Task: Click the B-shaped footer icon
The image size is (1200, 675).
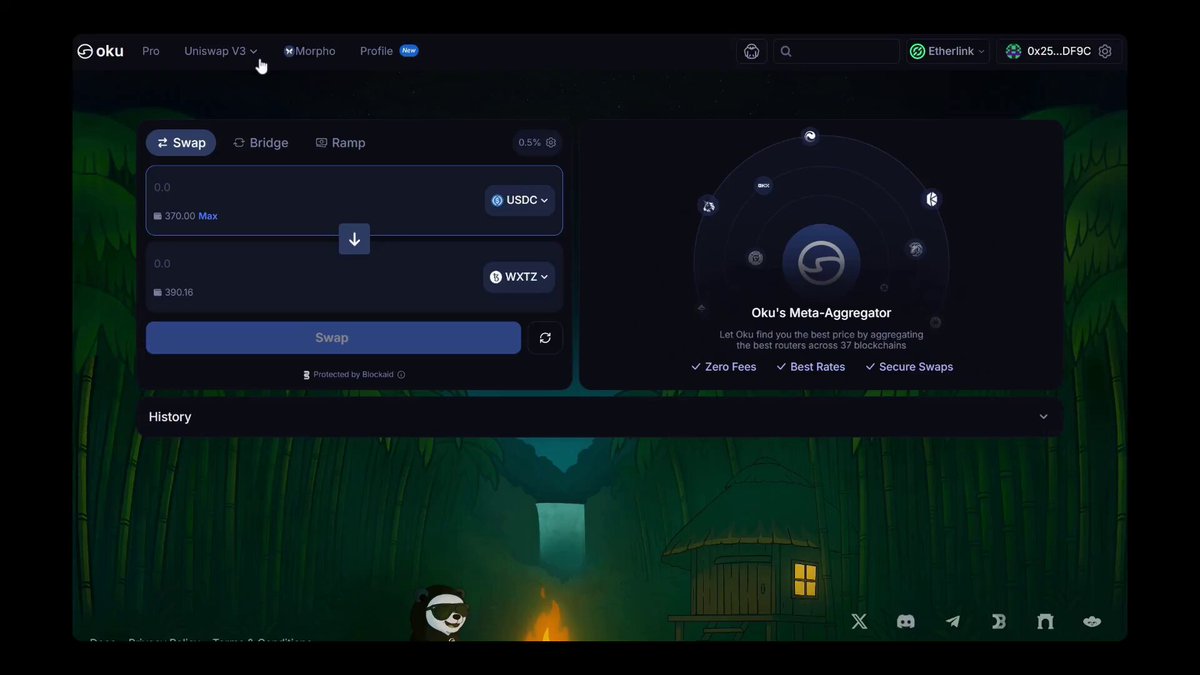Action: 998,621
